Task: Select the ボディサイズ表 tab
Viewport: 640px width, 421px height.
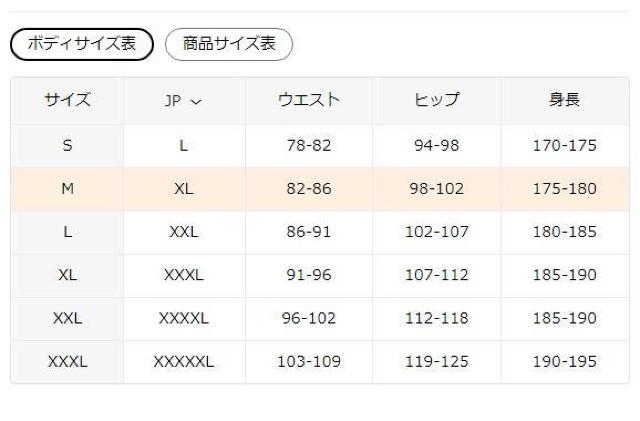Action: (81, 44)
